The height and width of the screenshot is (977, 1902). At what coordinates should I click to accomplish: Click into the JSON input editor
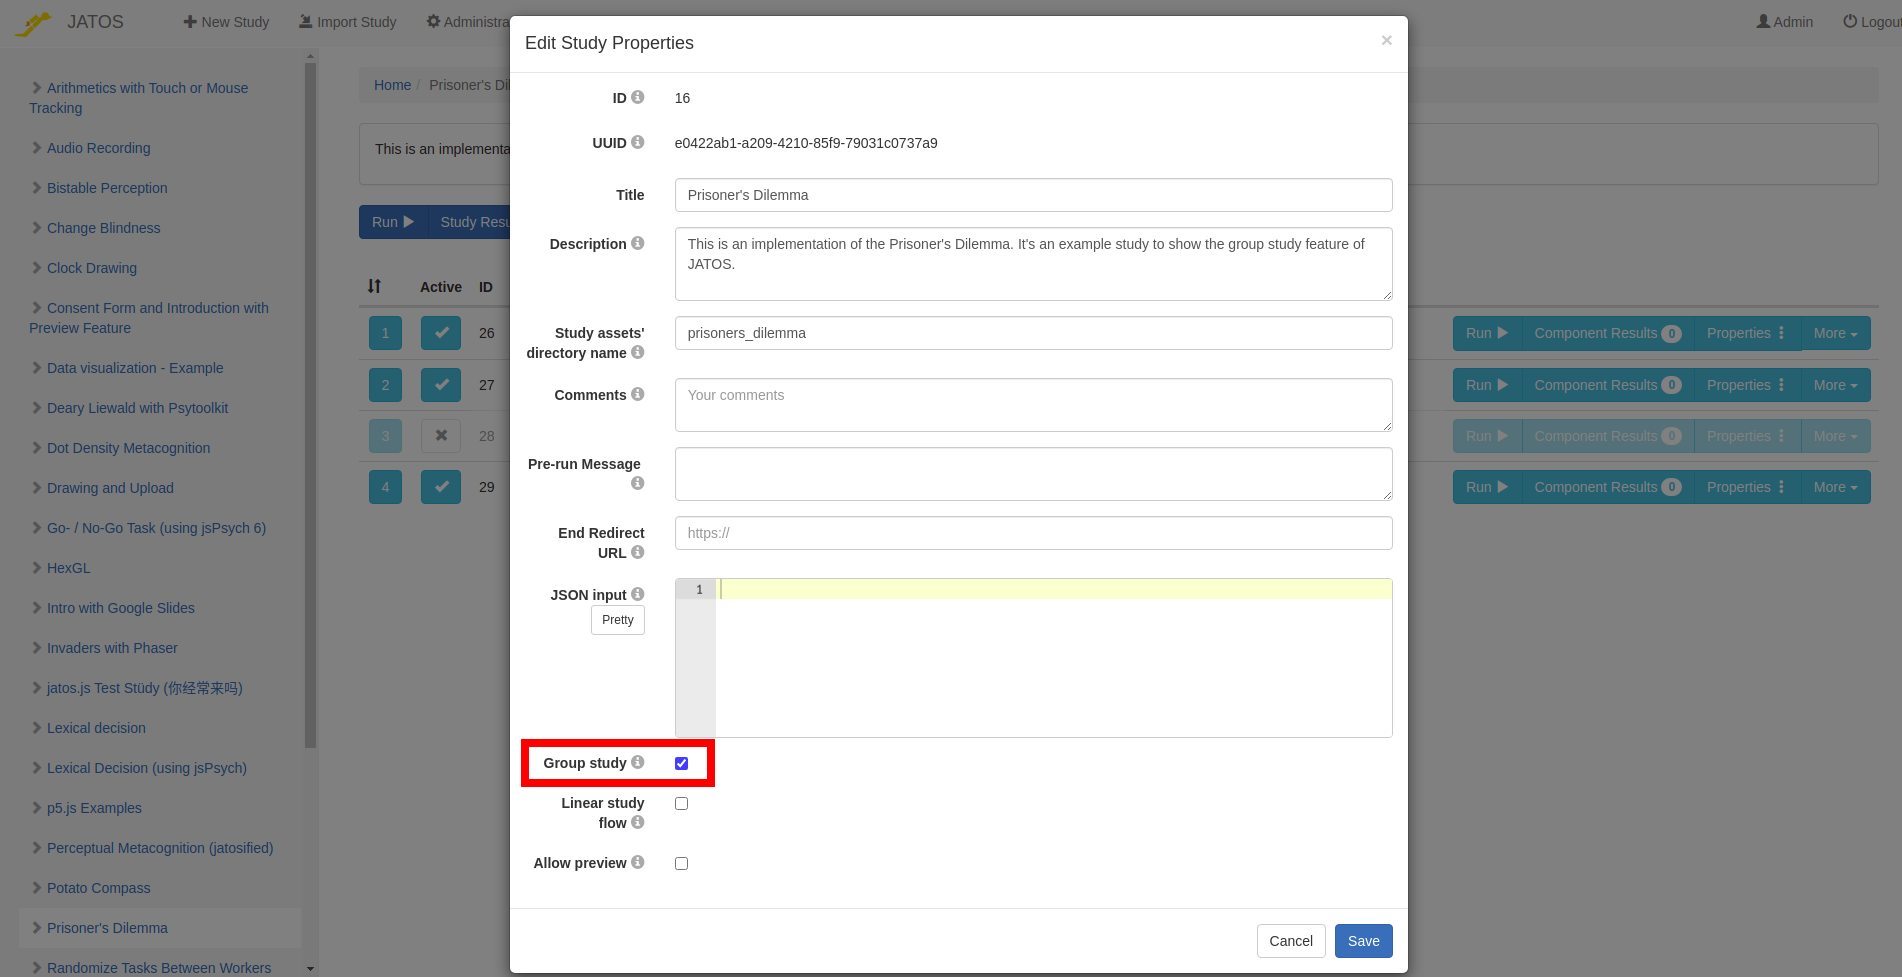click(1053, 658)
